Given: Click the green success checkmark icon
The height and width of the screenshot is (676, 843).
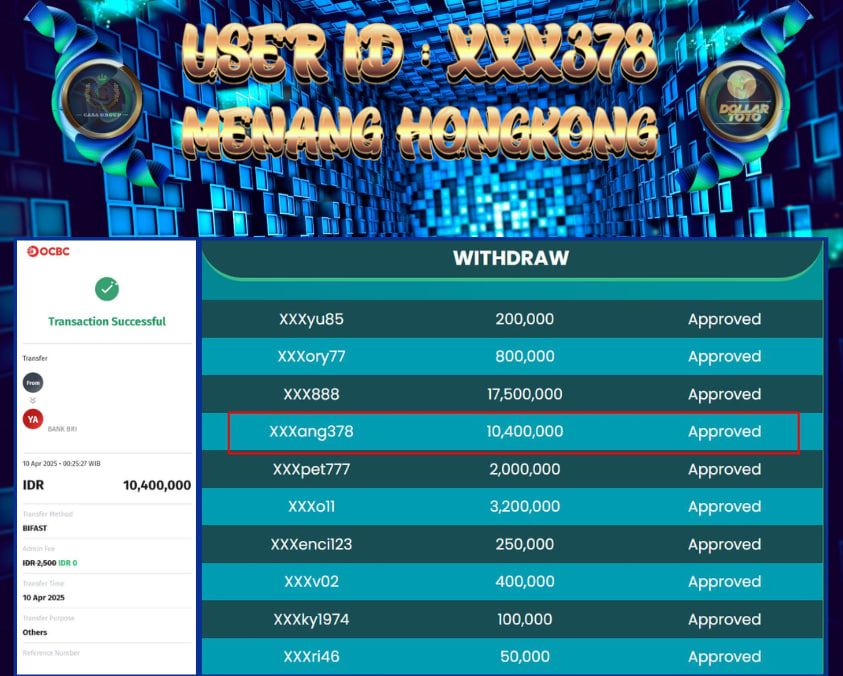Looking at the screenshot, I should (107, 289).
